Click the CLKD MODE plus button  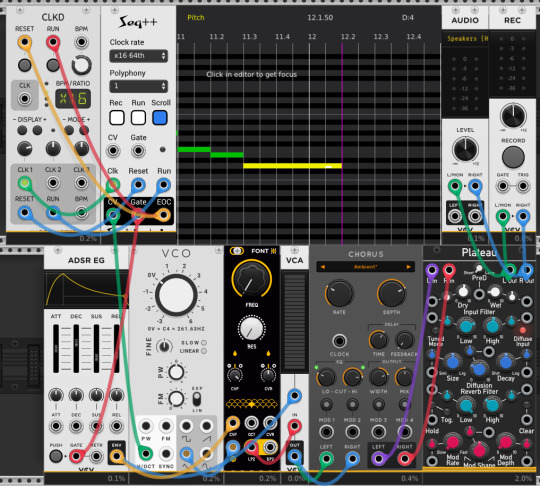[x=84, y=130]
